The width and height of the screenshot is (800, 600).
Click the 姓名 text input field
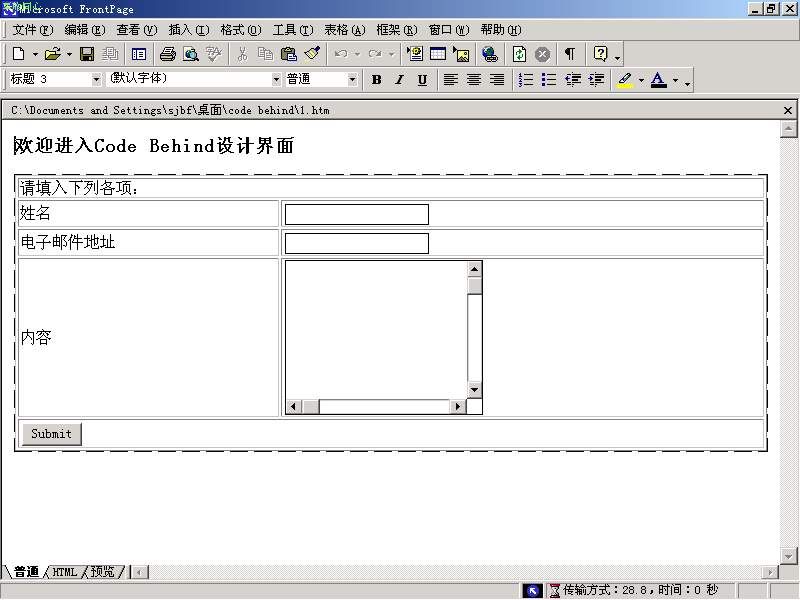coord(356,214)
